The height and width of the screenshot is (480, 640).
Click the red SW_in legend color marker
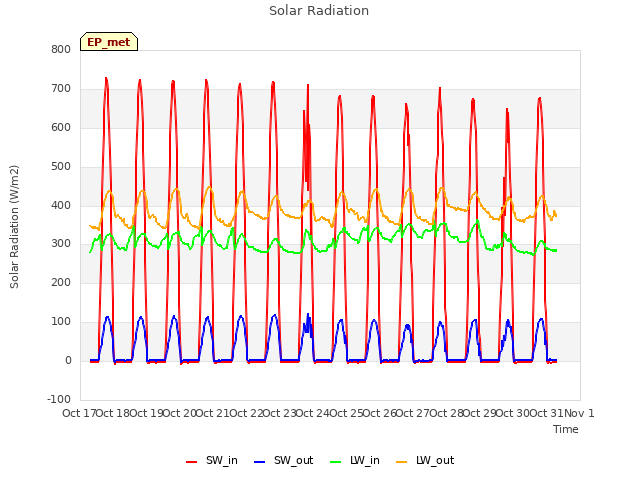coord(191,462)
